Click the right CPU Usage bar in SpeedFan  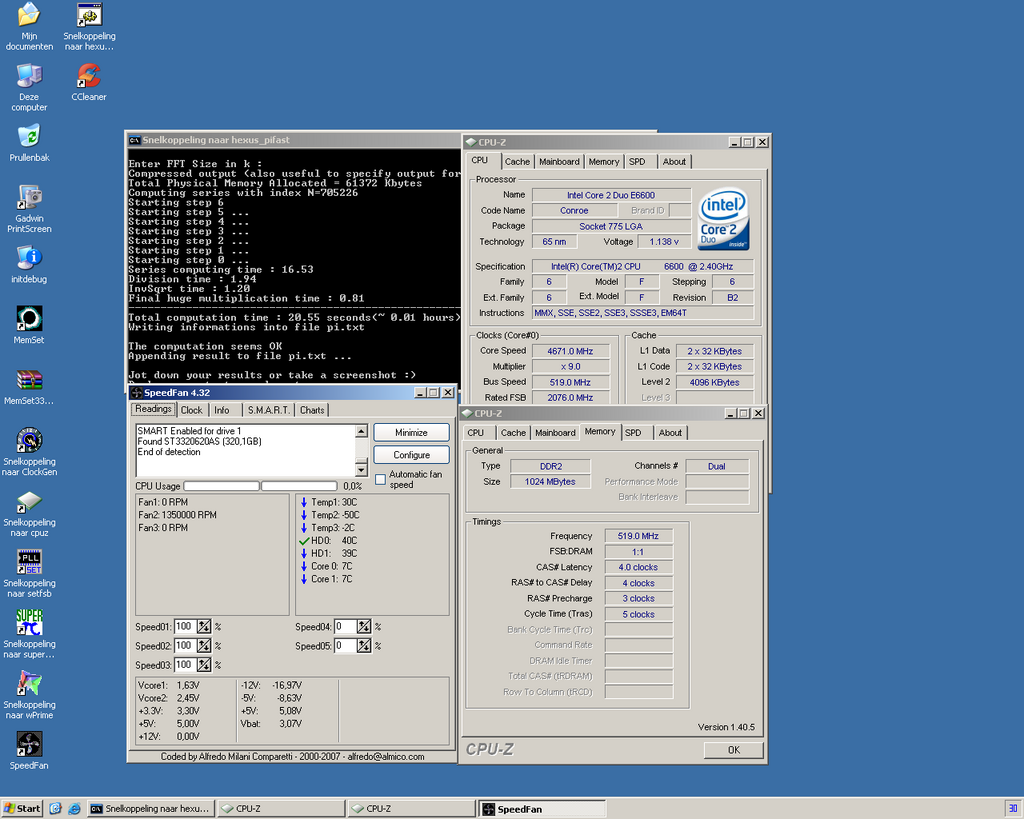(x=299, y=486)
